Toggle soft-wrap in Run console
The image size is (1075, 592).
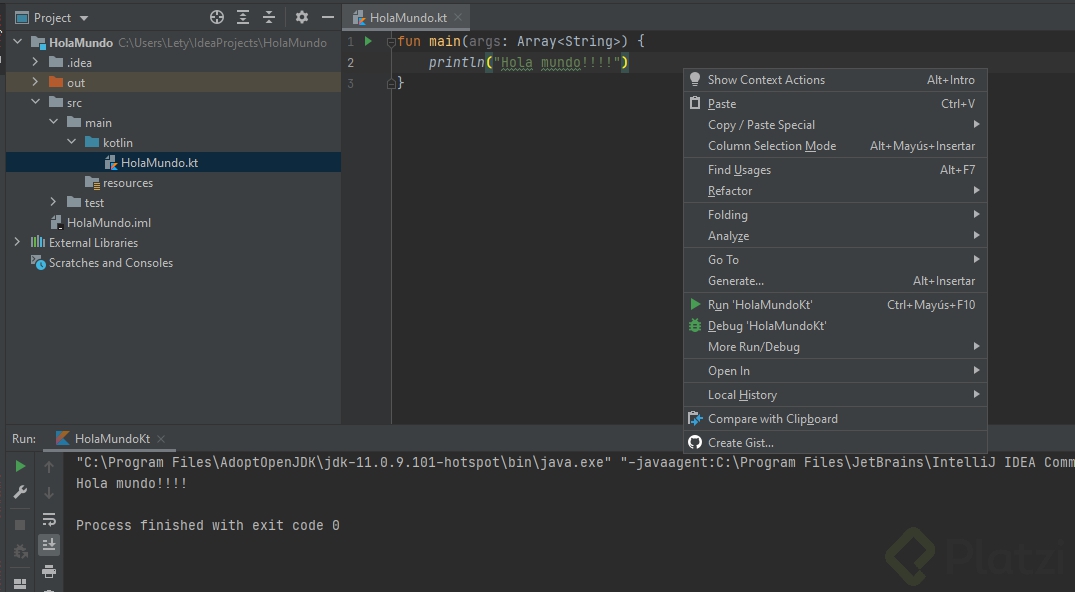coord(48,519)
